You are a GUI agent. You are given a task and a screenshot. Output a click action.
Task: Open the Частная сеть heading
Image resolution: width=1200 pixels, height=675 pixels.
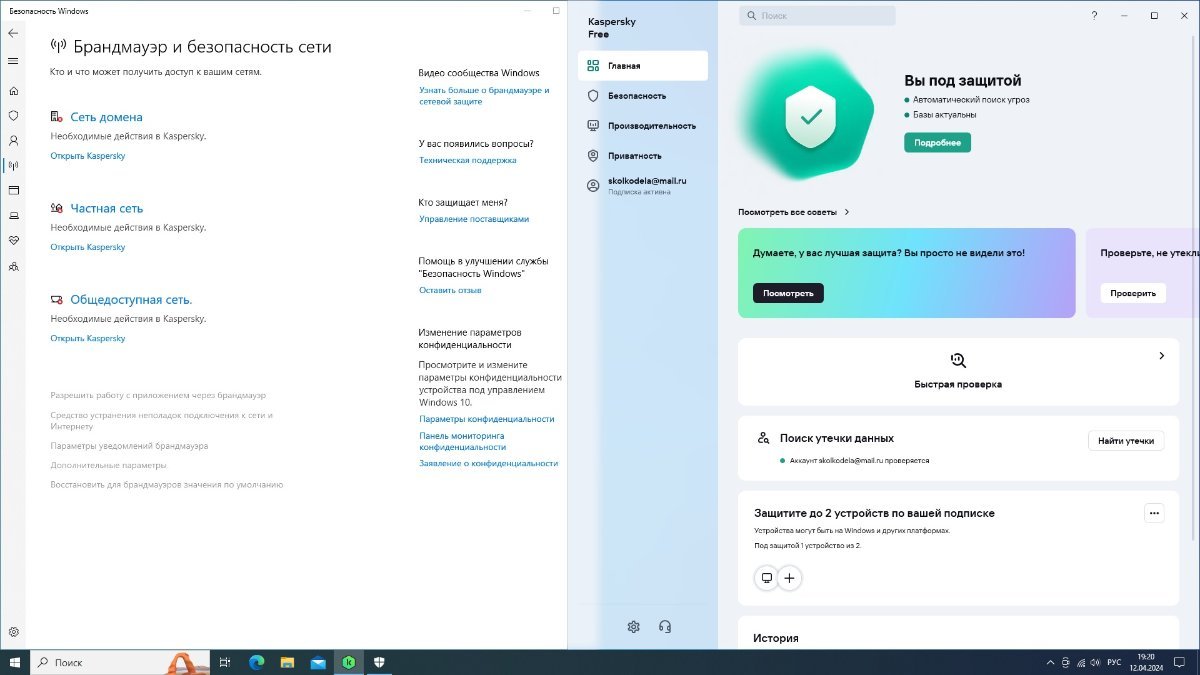[x=107, y=208]
